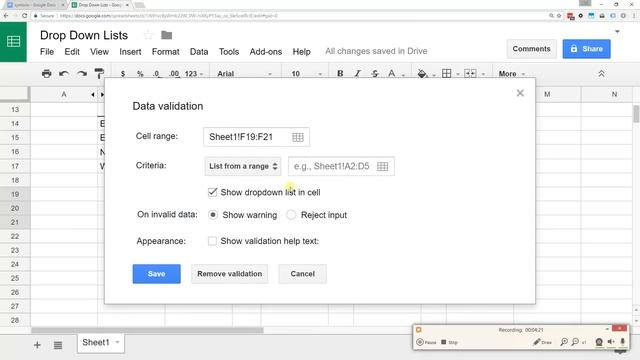Open the font size 10 dropdown
The width and height of the screenshot is (640, 360).
click(x=307, y=74)
